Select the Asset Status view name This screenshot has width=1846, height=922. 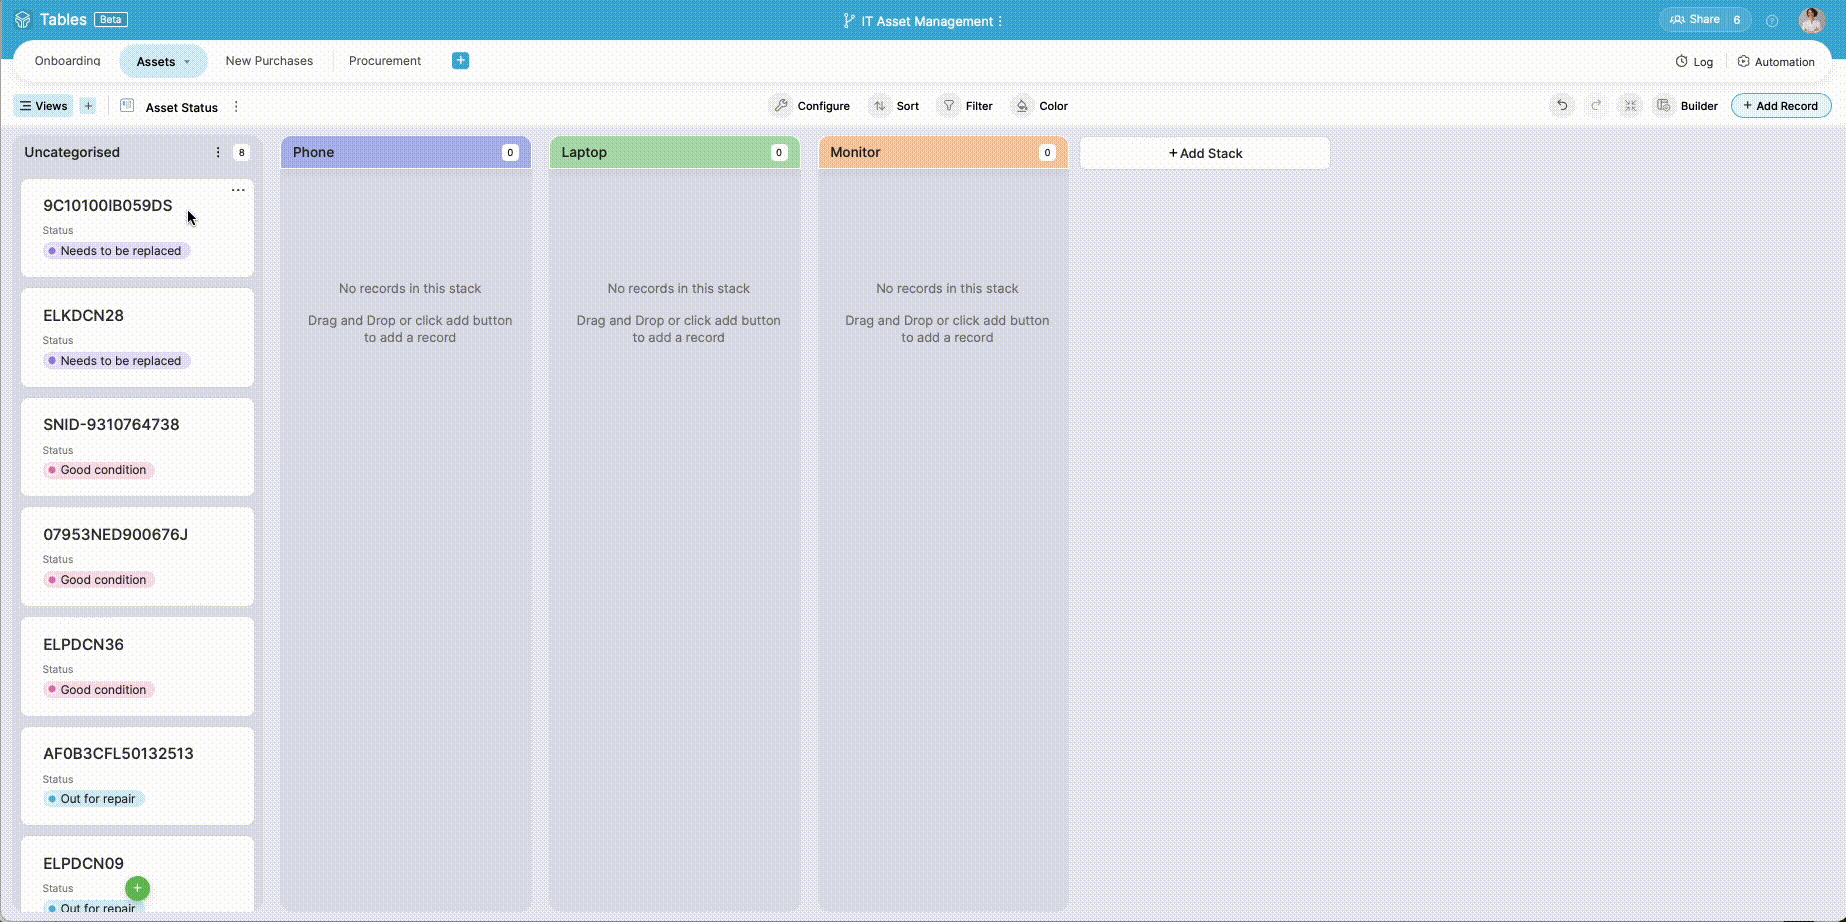(182, 107)
